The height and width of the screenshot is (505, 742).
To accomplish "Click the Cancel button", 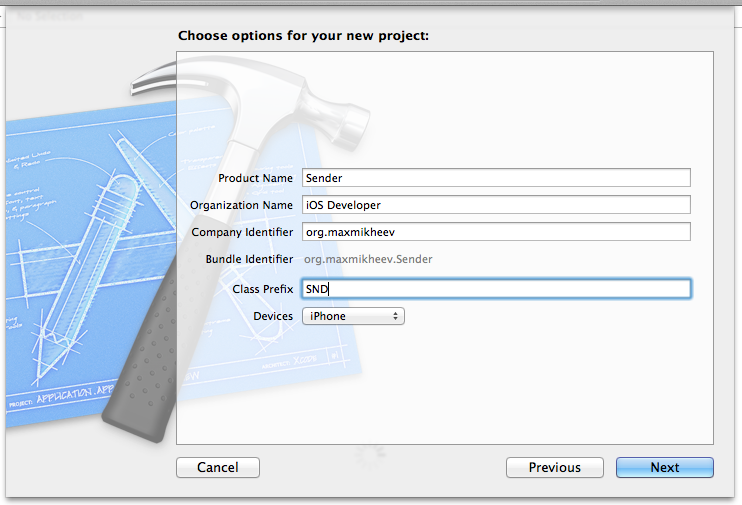I will click(218, 468).
